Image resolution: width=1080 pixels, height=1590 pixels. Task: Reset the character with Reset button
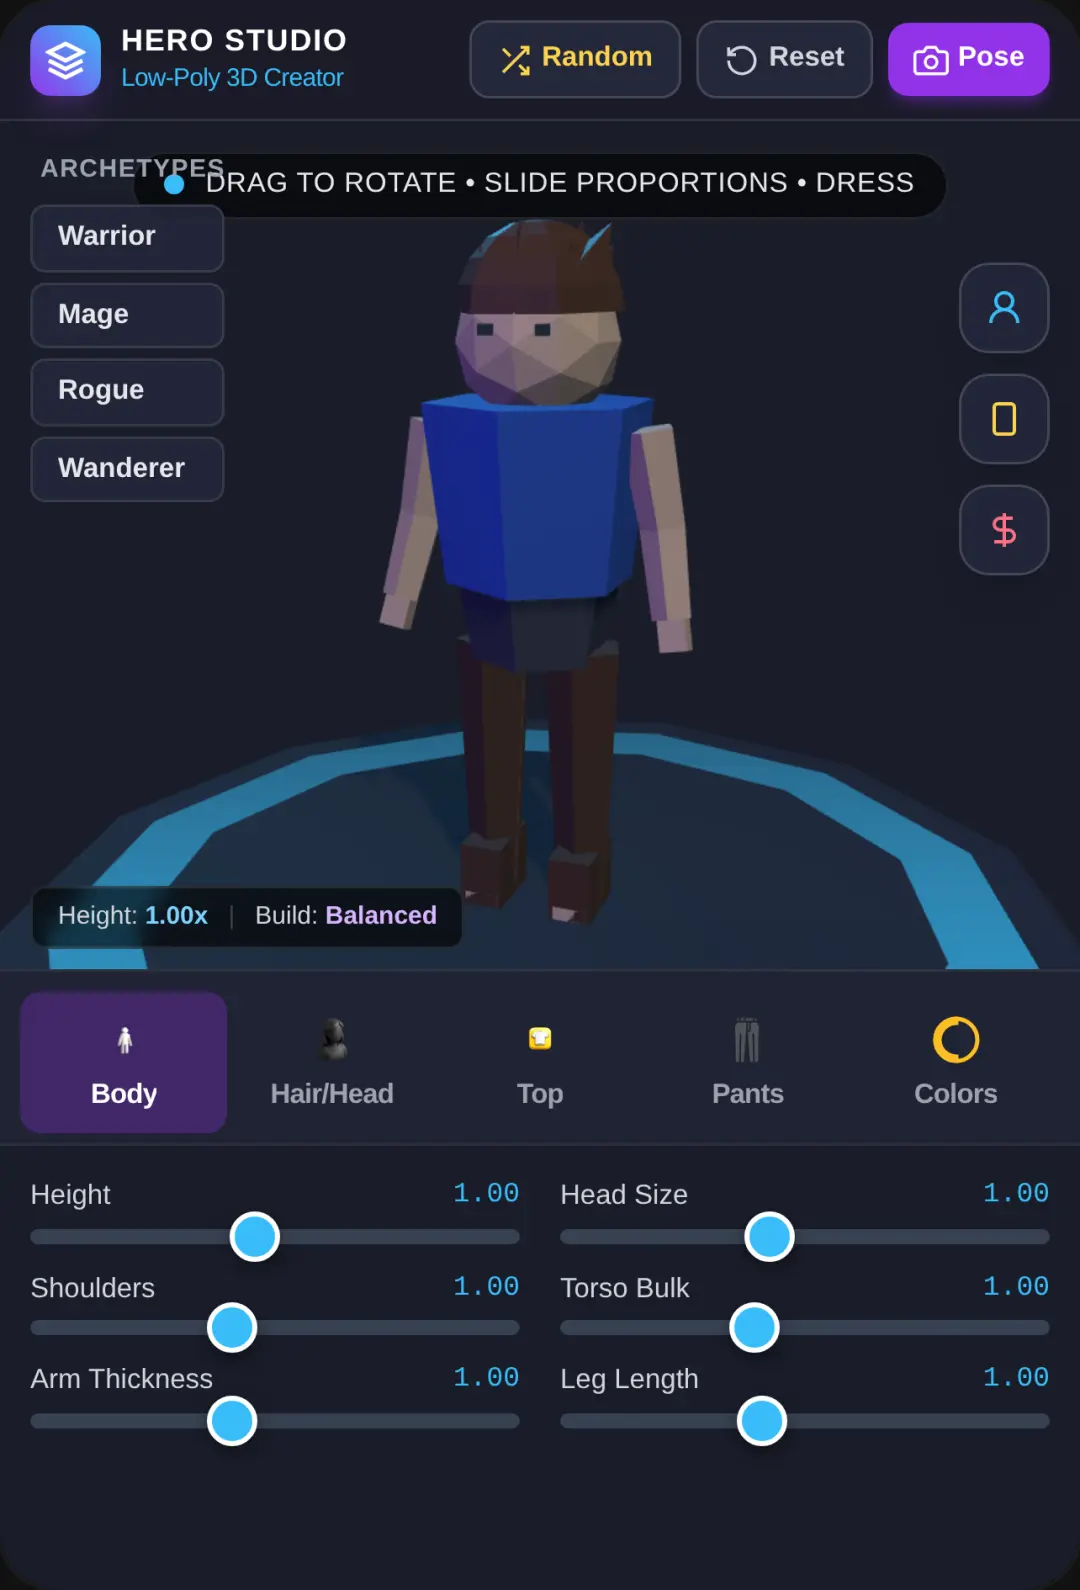point(784,59)
